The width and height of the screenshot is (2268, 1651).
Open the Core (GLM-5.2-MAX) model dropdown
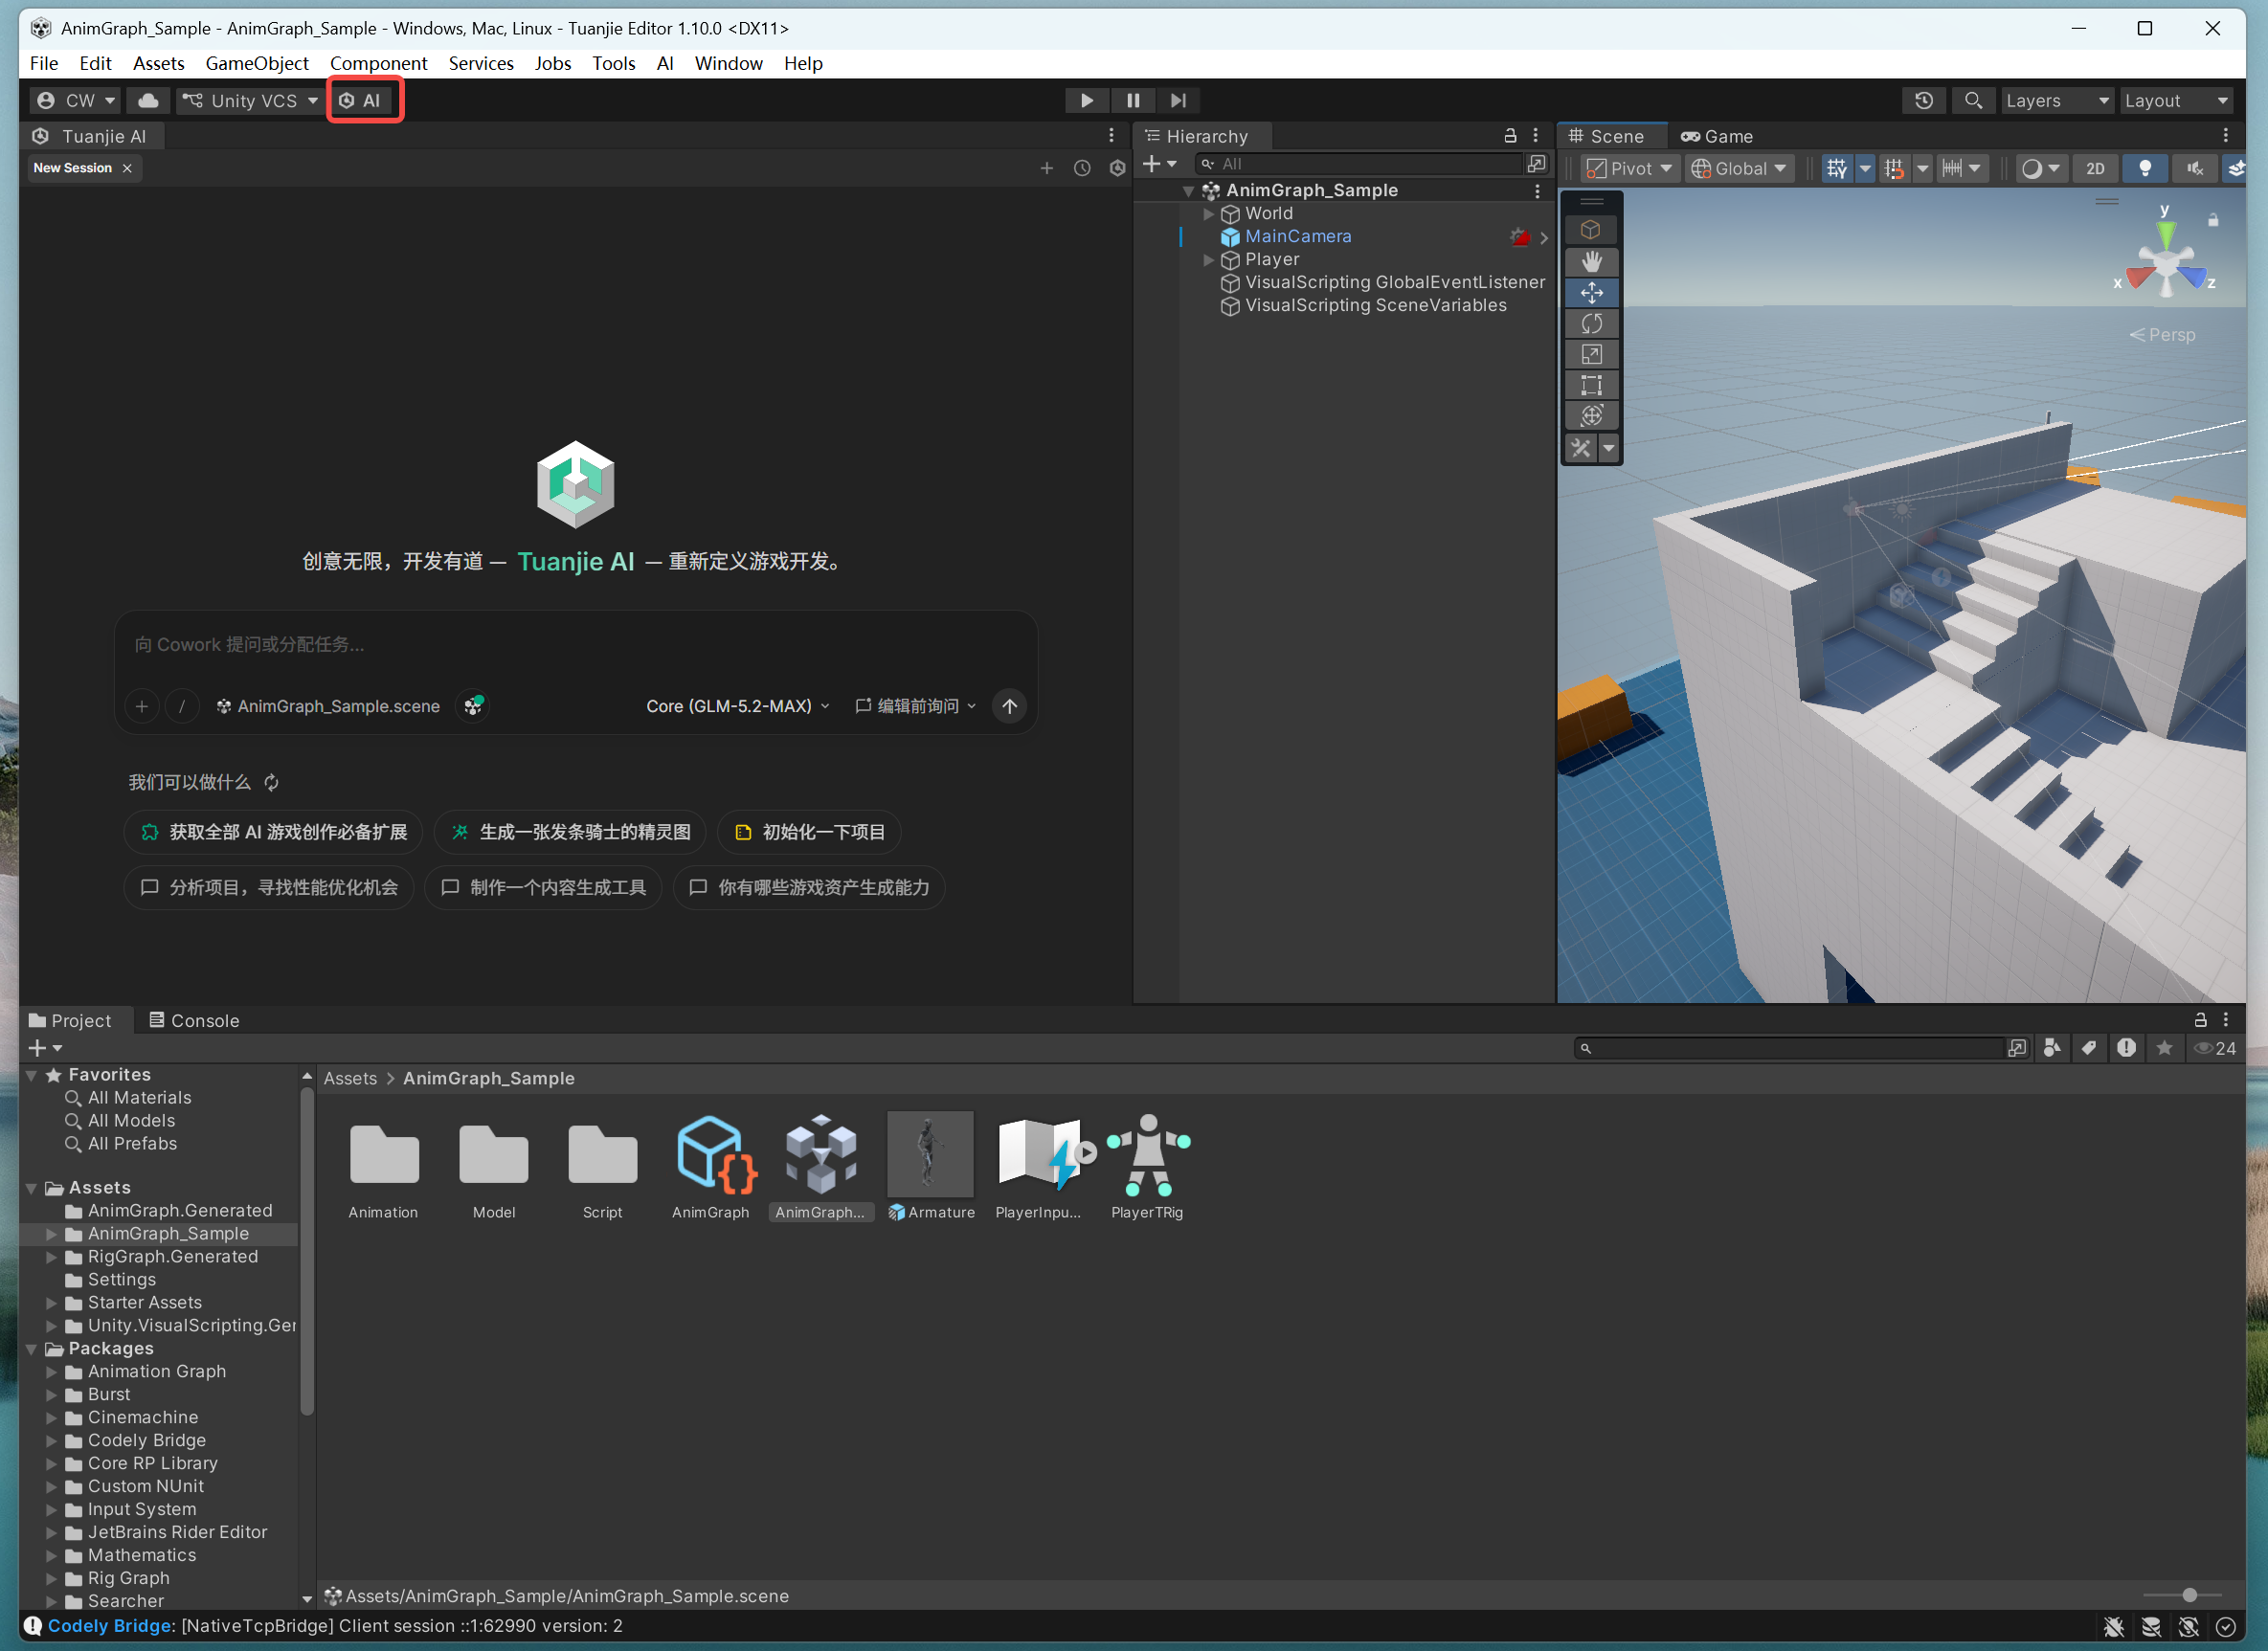(x=738, y=706)
